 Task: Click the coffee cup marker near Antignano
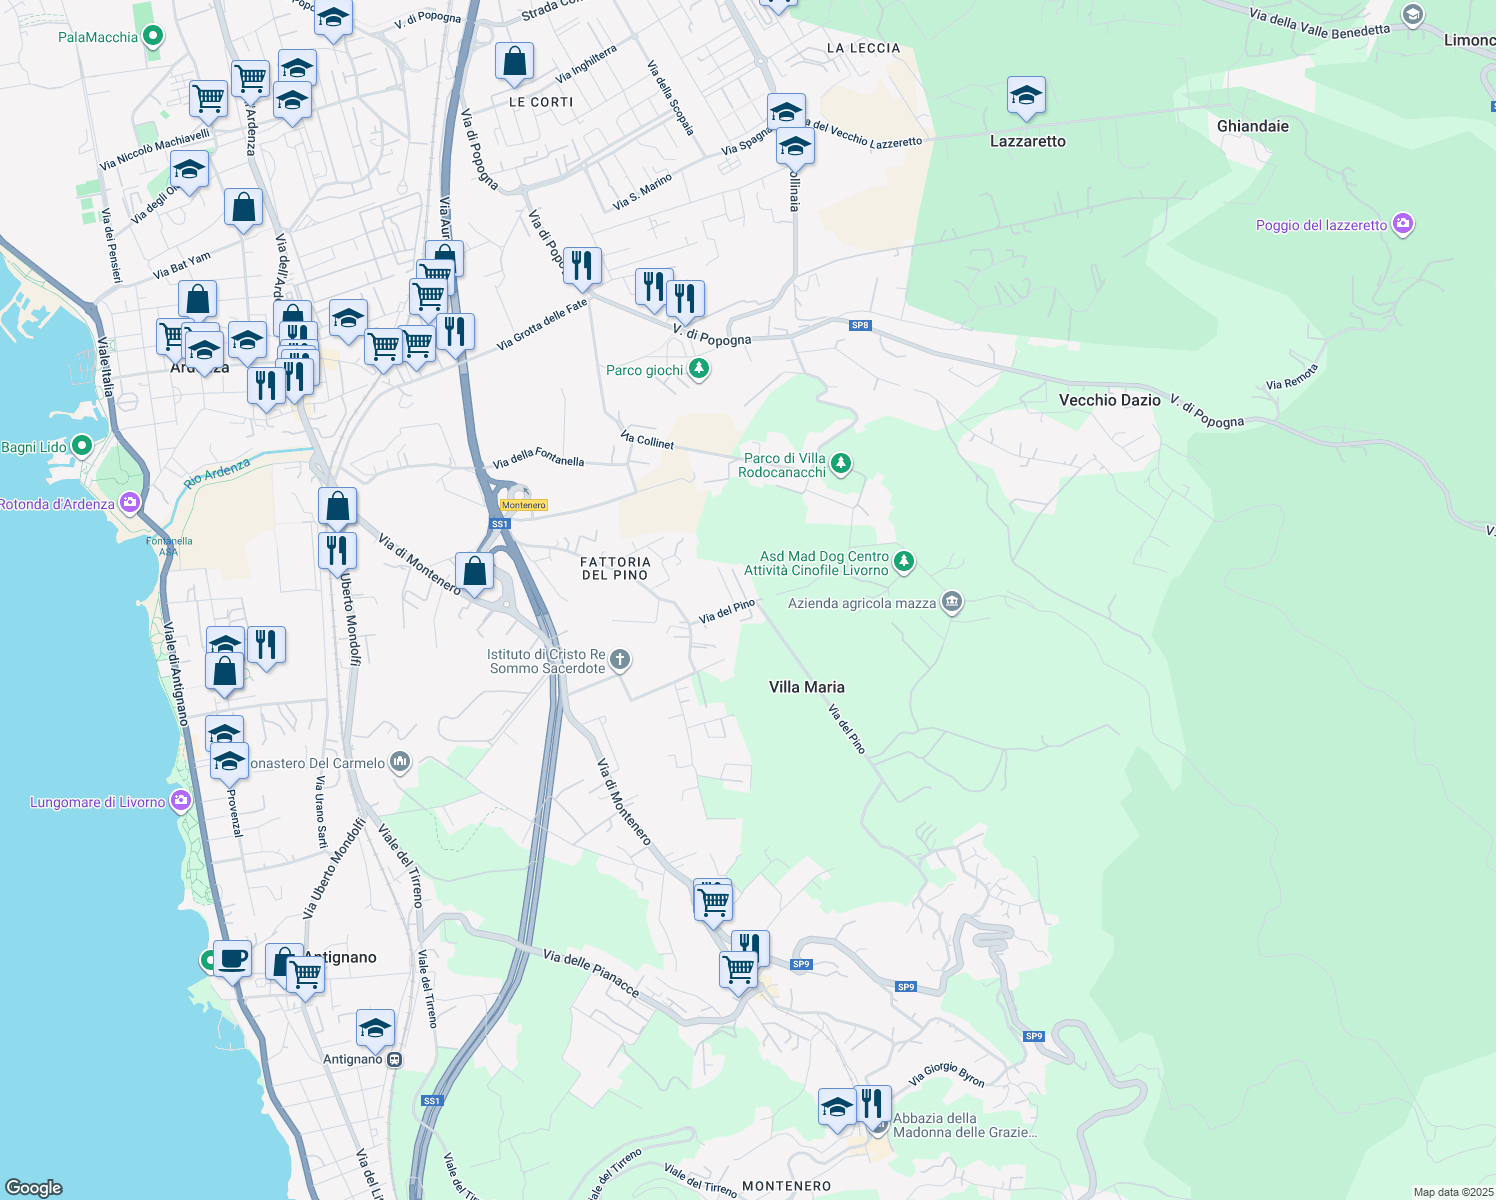tap(232, 960)
